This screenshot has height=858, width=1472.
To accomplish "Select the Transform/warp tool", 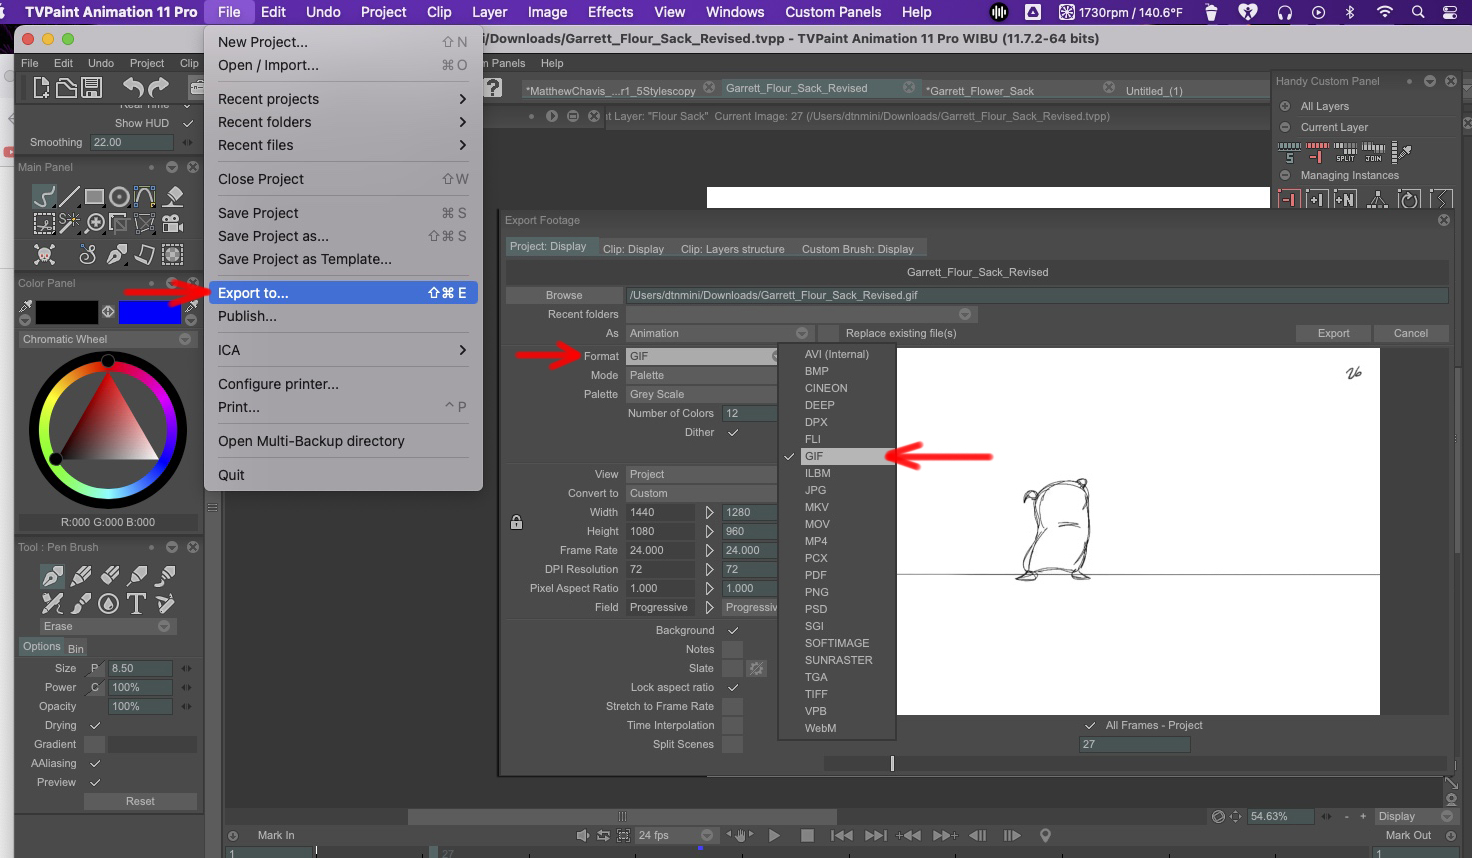I will [x=145, y=223].
